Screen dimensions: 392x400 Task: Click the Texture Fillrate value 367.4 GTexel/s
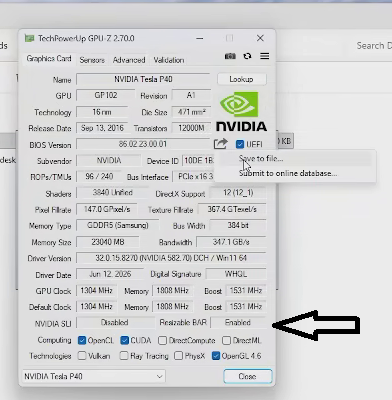pyautogui.click(x=232, y=209)
